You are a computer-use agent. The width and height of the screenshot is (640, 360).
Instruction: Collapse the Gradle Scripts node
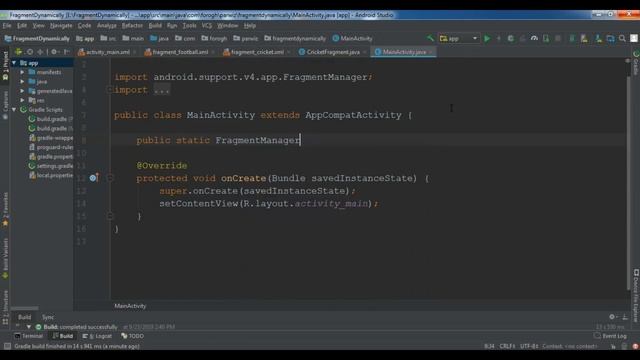point(14,110)
